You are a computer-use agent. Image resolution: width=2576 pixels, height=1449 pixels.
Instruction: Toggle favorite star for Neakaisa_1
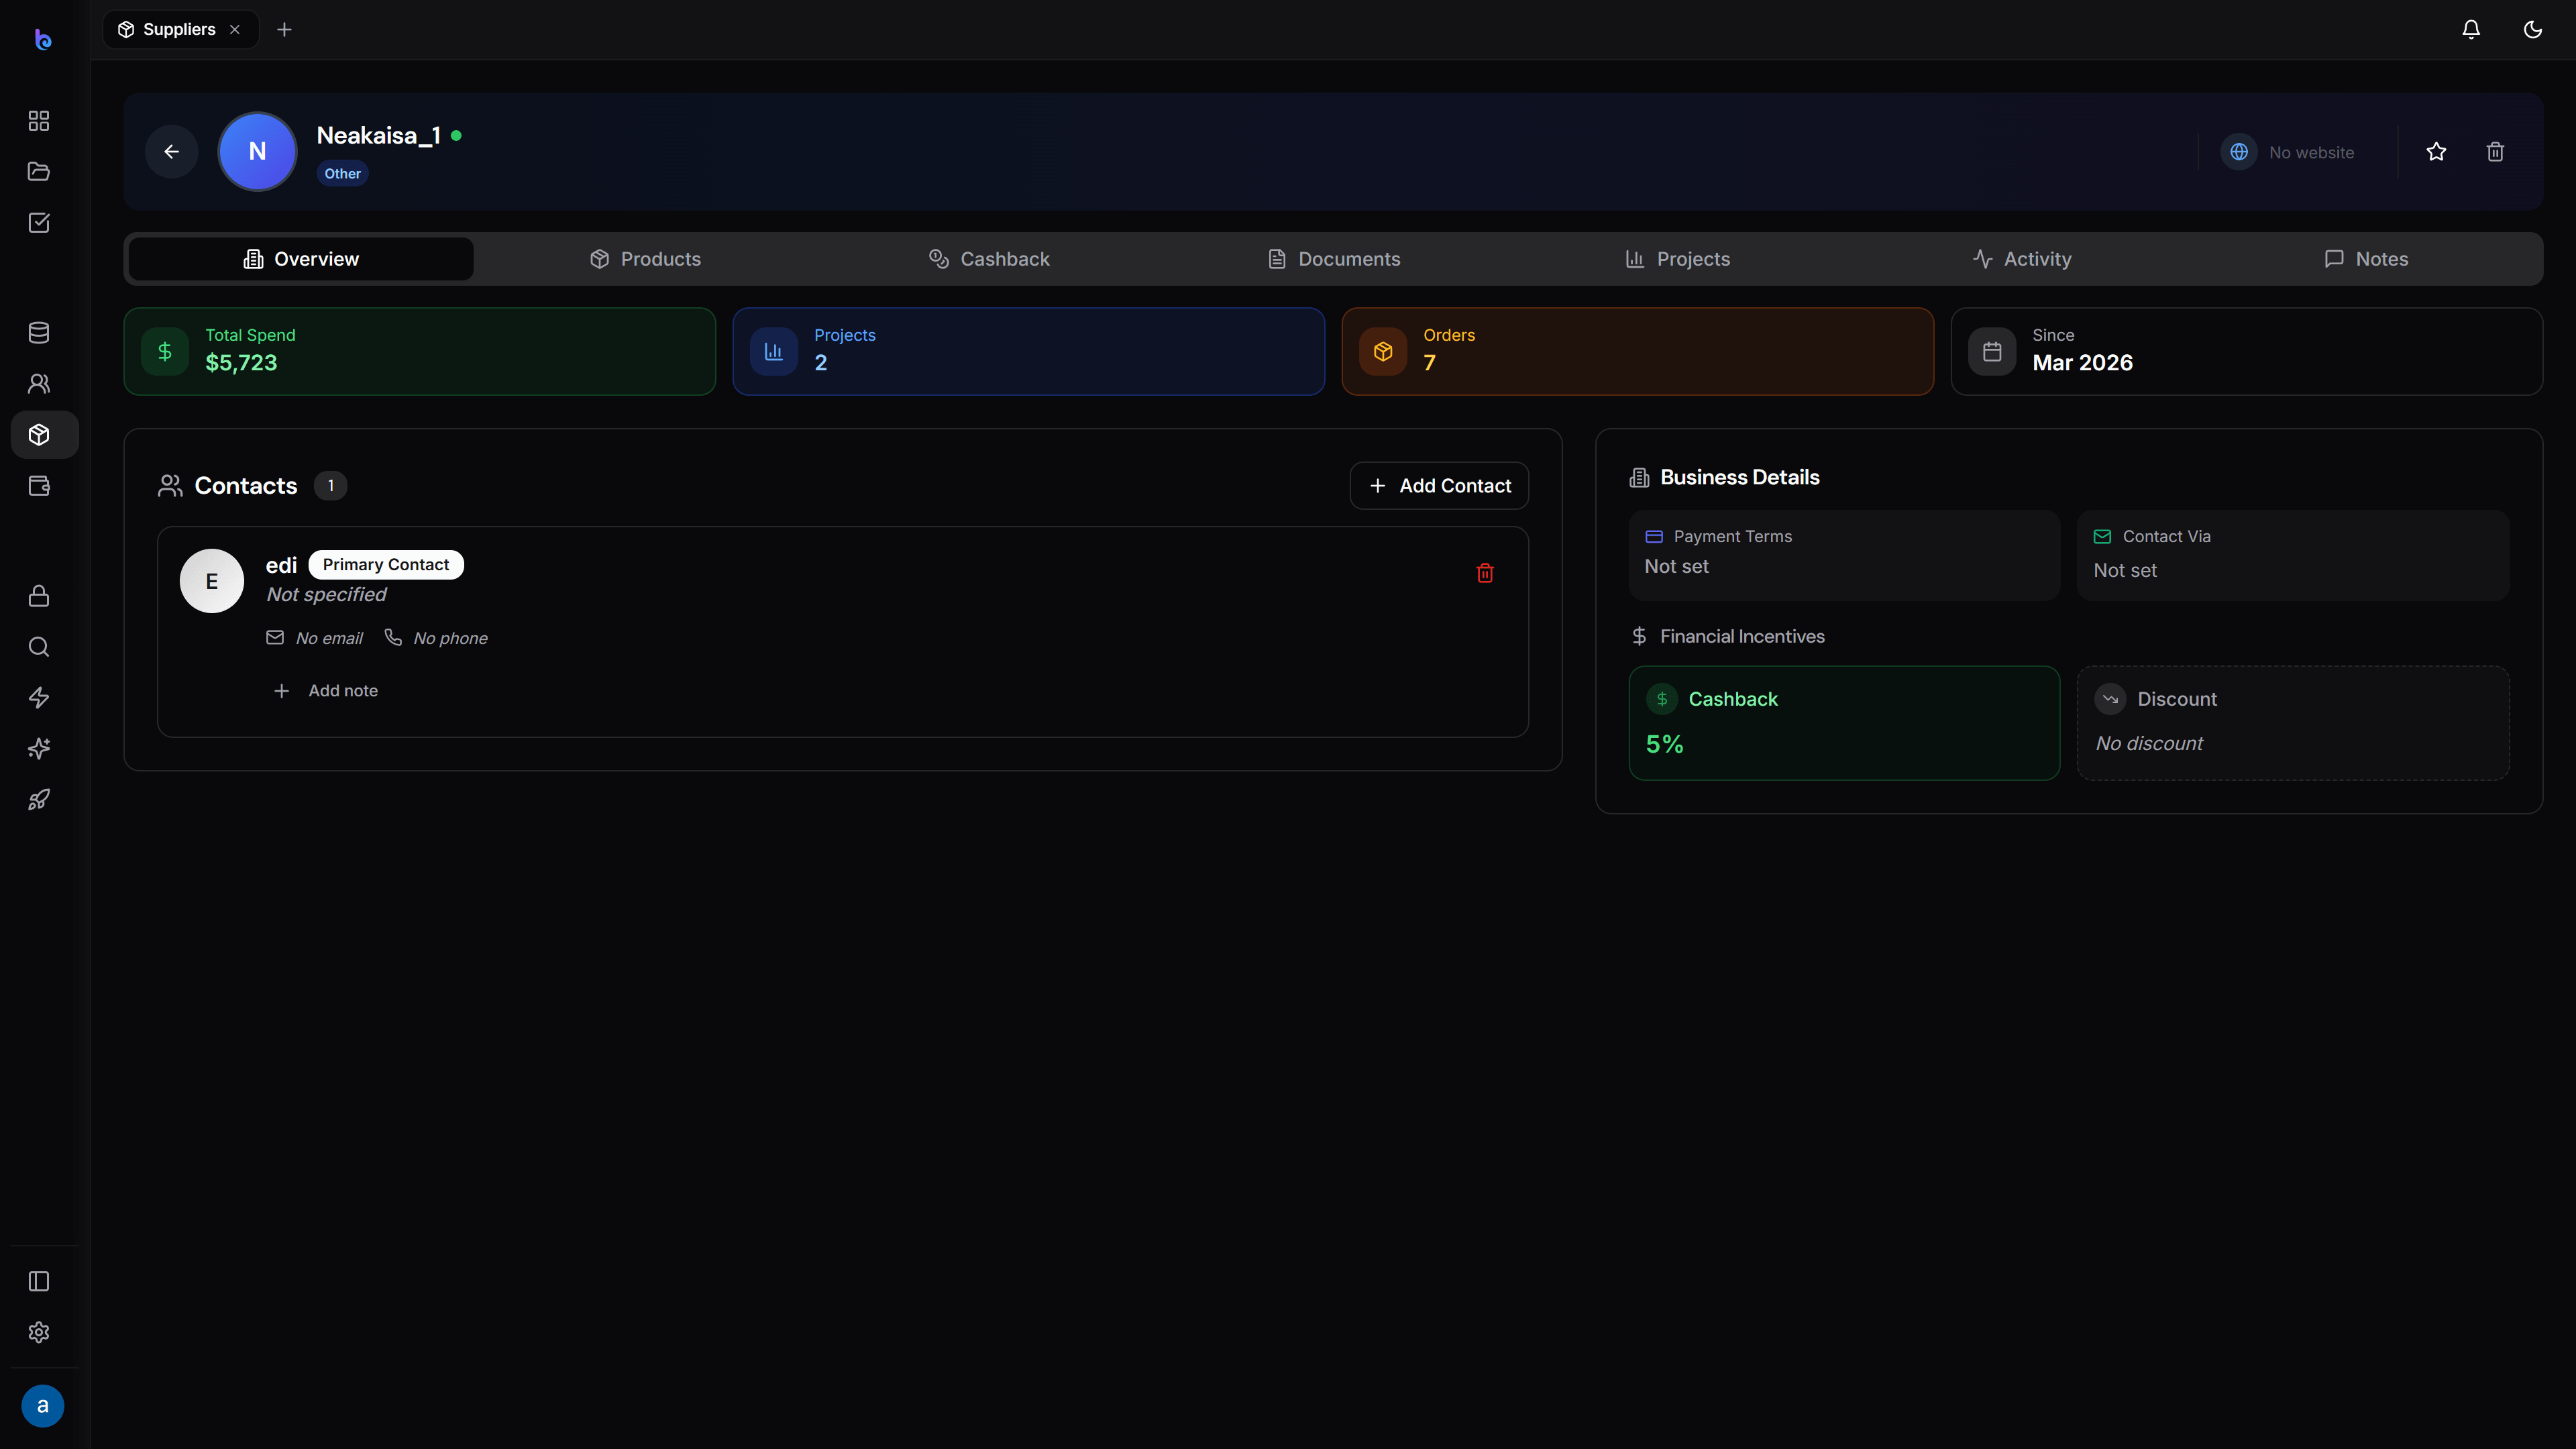[2436, 152]
